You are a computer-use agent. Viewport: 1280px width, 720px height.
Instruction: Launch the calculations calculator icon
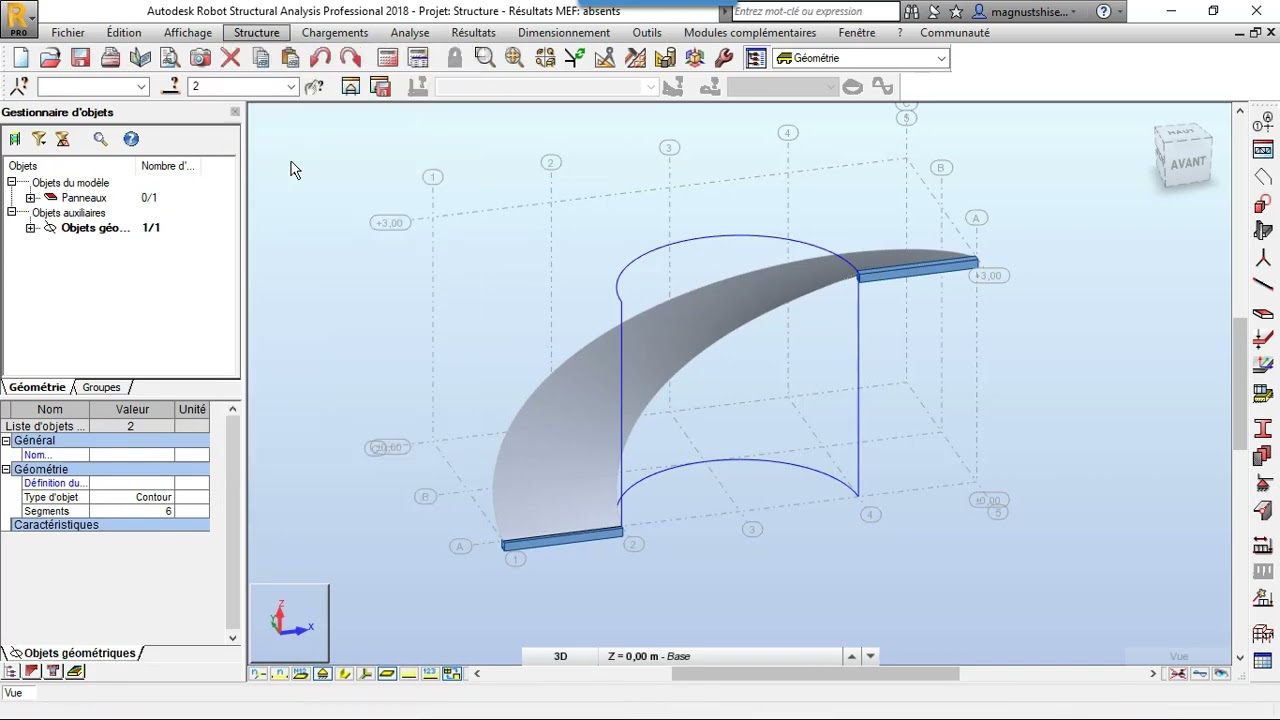tap(388, 58)
